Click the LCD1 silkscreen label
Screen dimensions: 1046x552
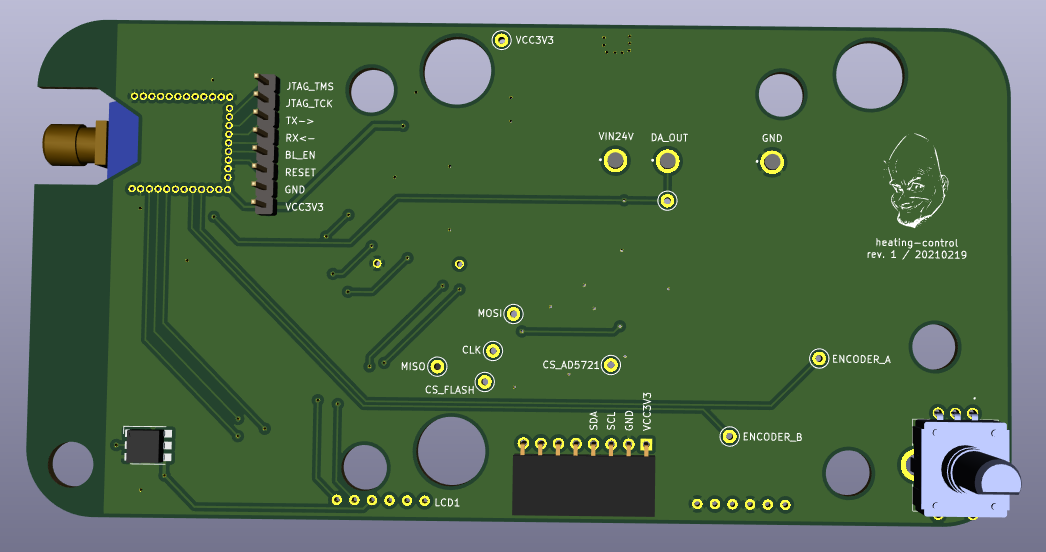(x=446, y=502)
